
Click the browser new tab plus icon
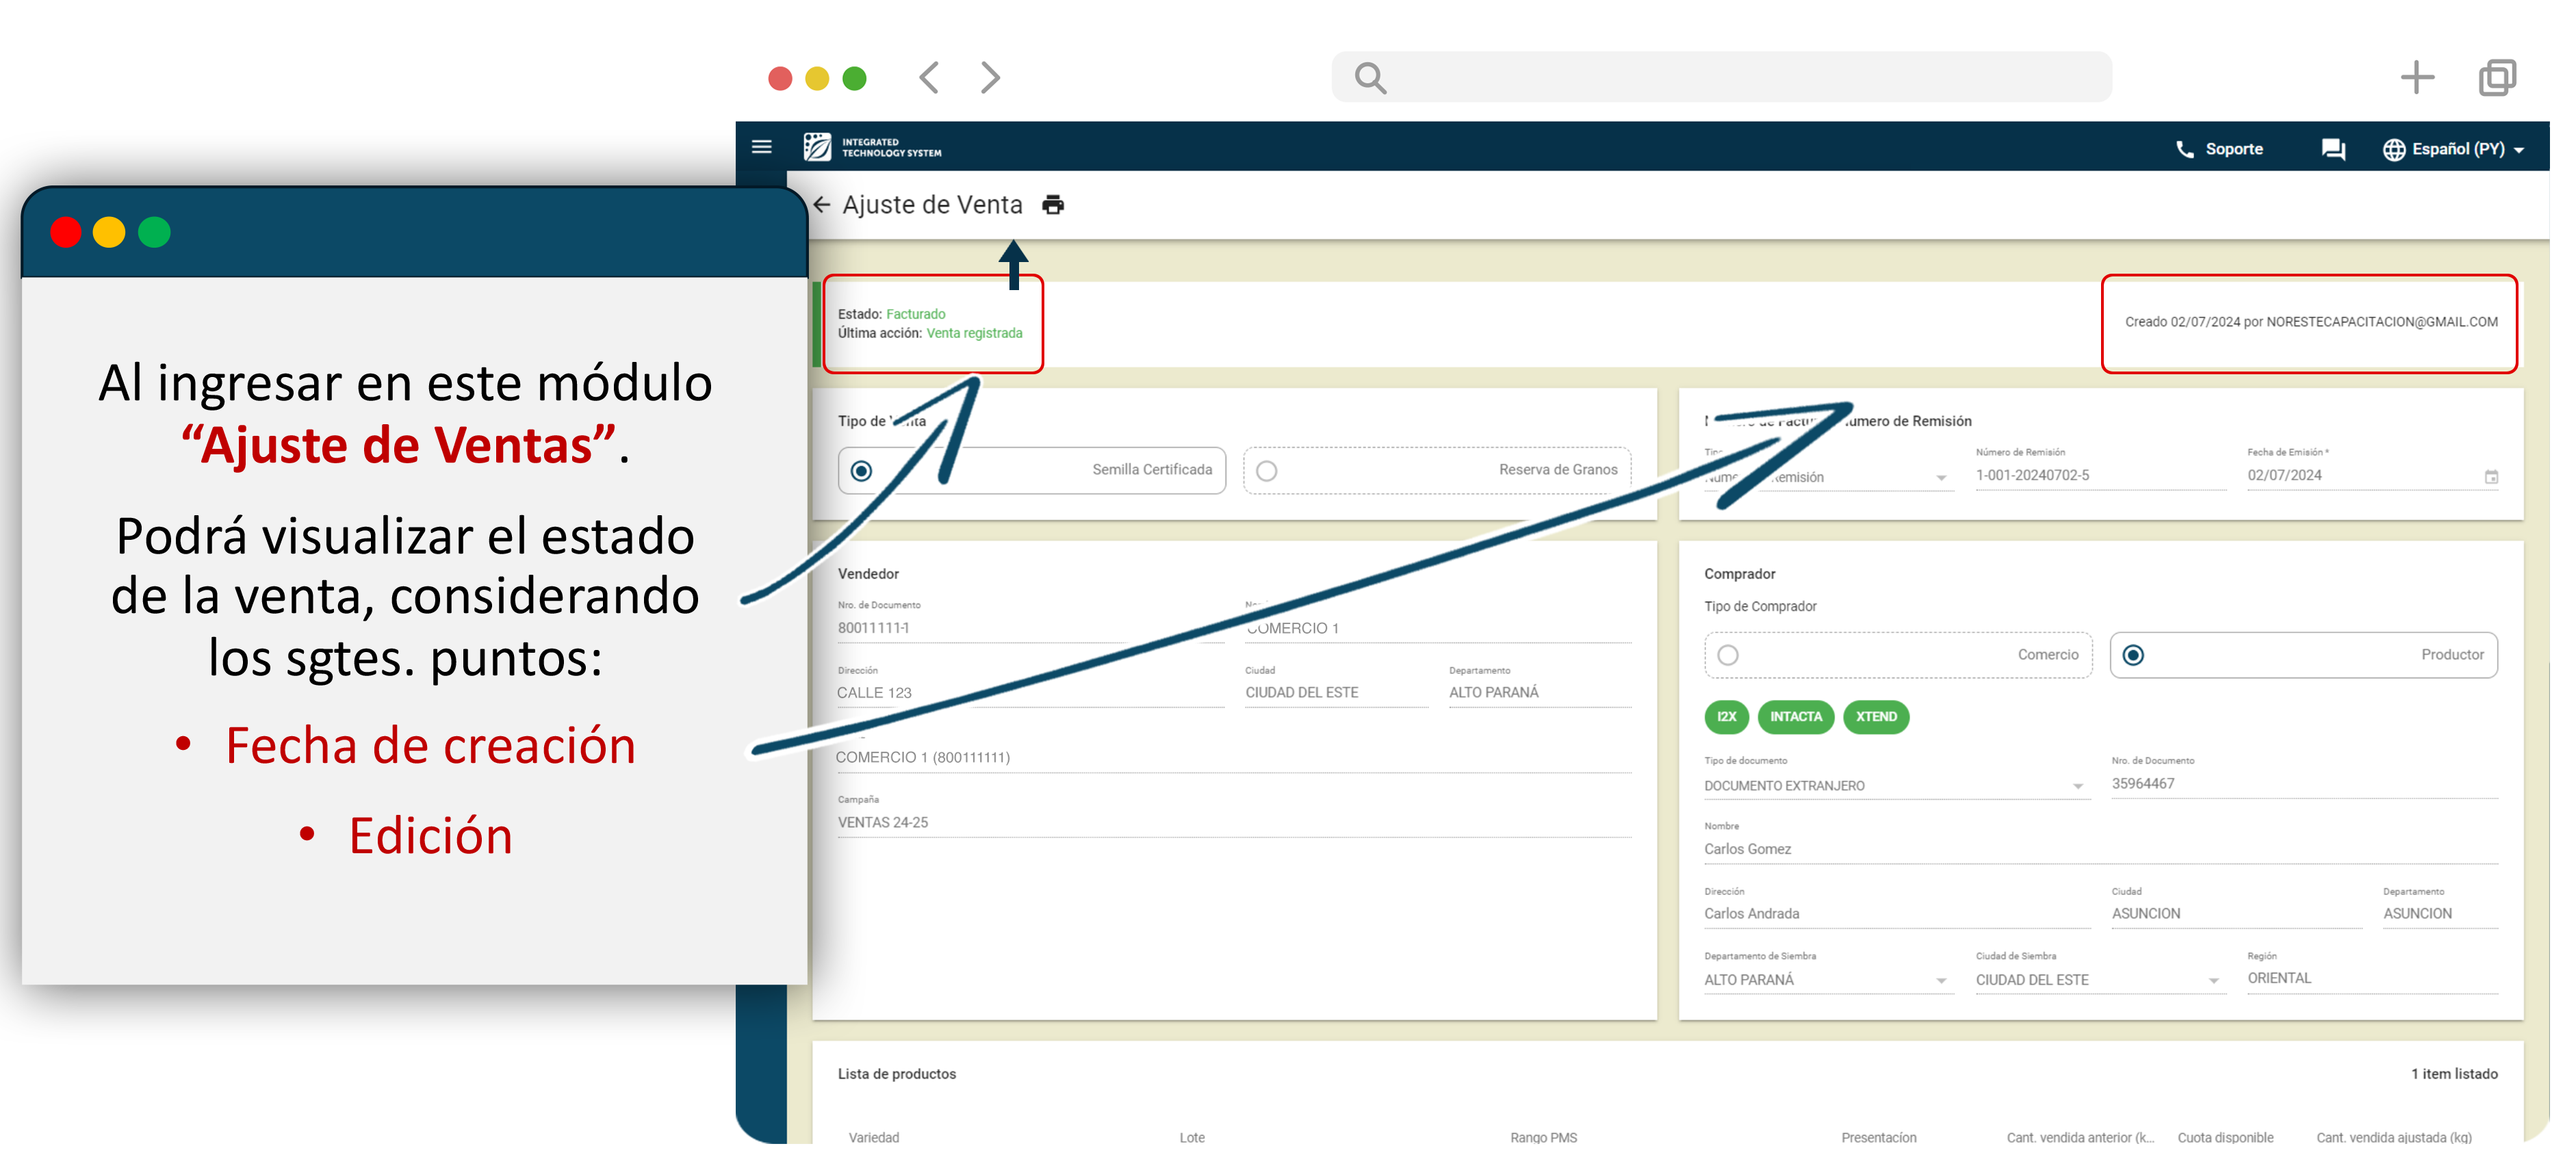click(x=2416, y=77)
